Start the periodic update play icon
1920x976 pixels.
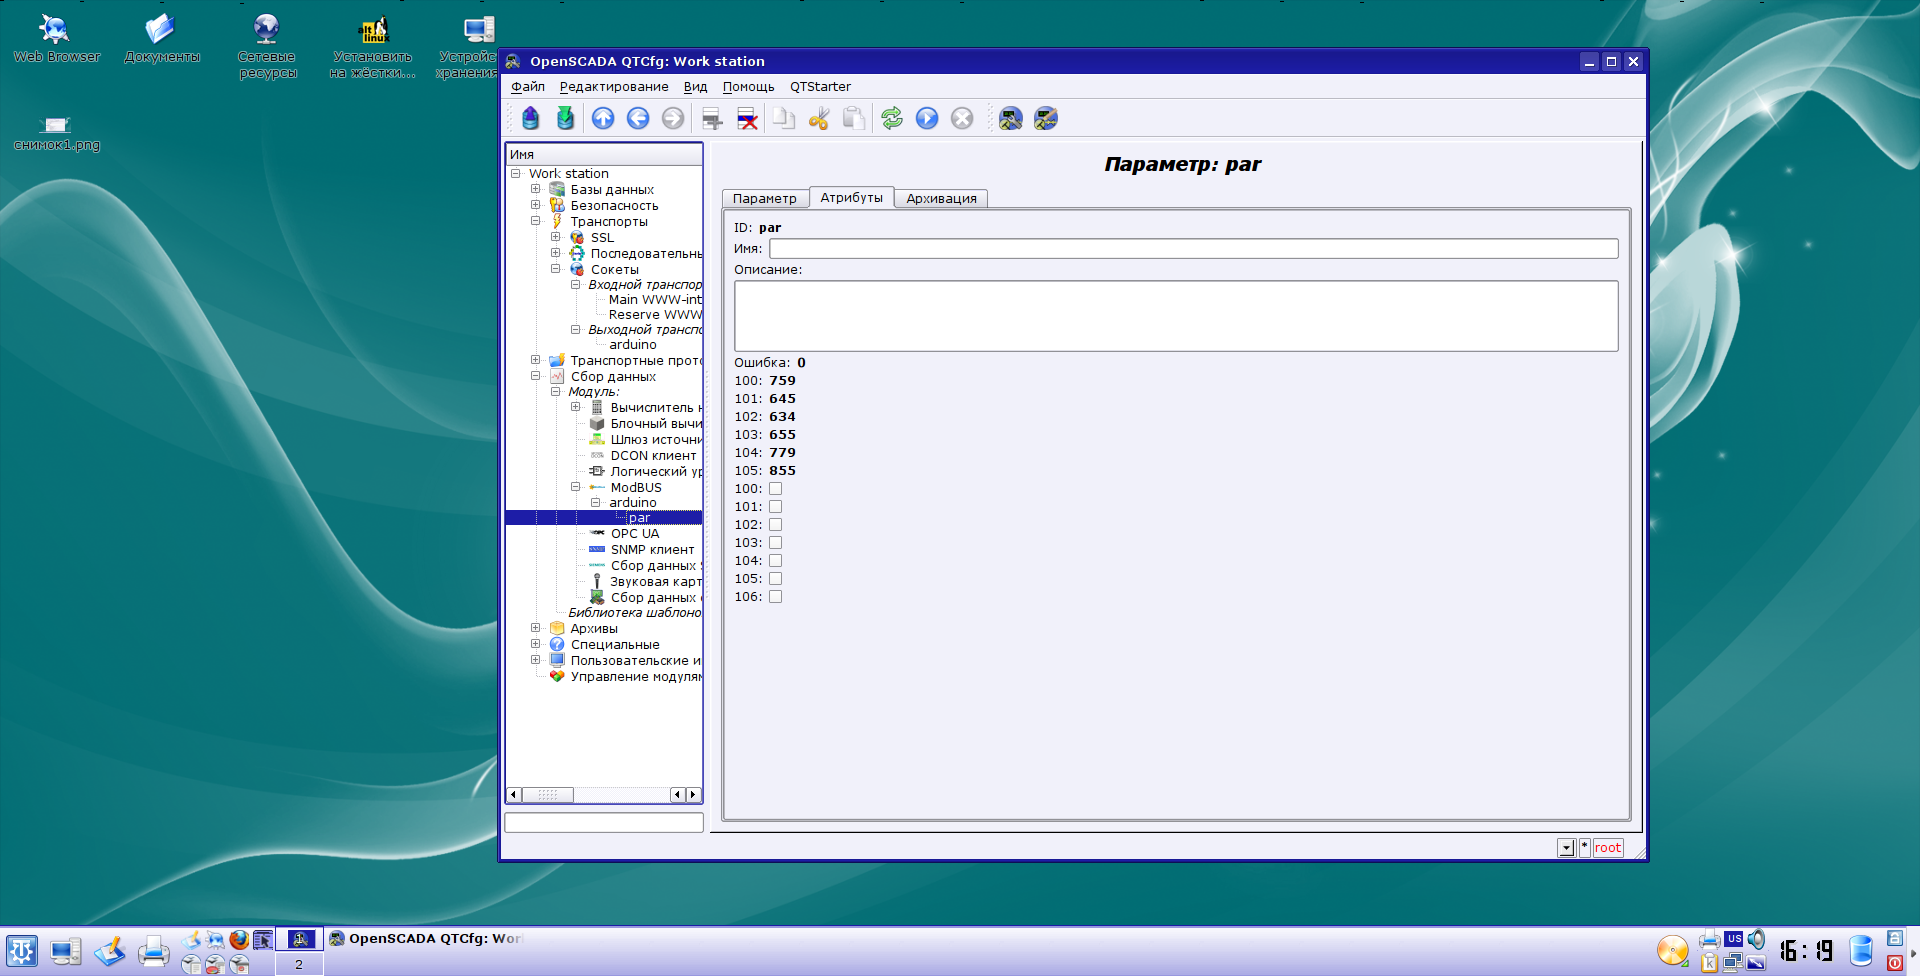(x=927, y=119)
